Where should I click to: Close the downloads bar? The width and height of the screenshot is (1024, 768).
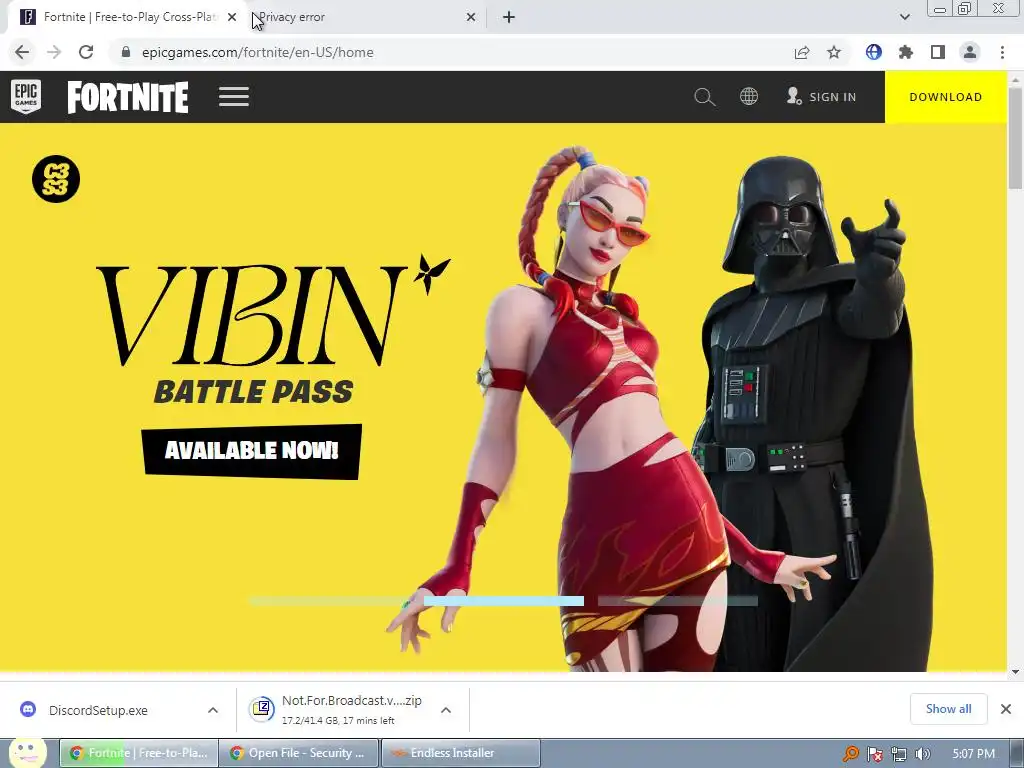click(x=1006, y=709)
